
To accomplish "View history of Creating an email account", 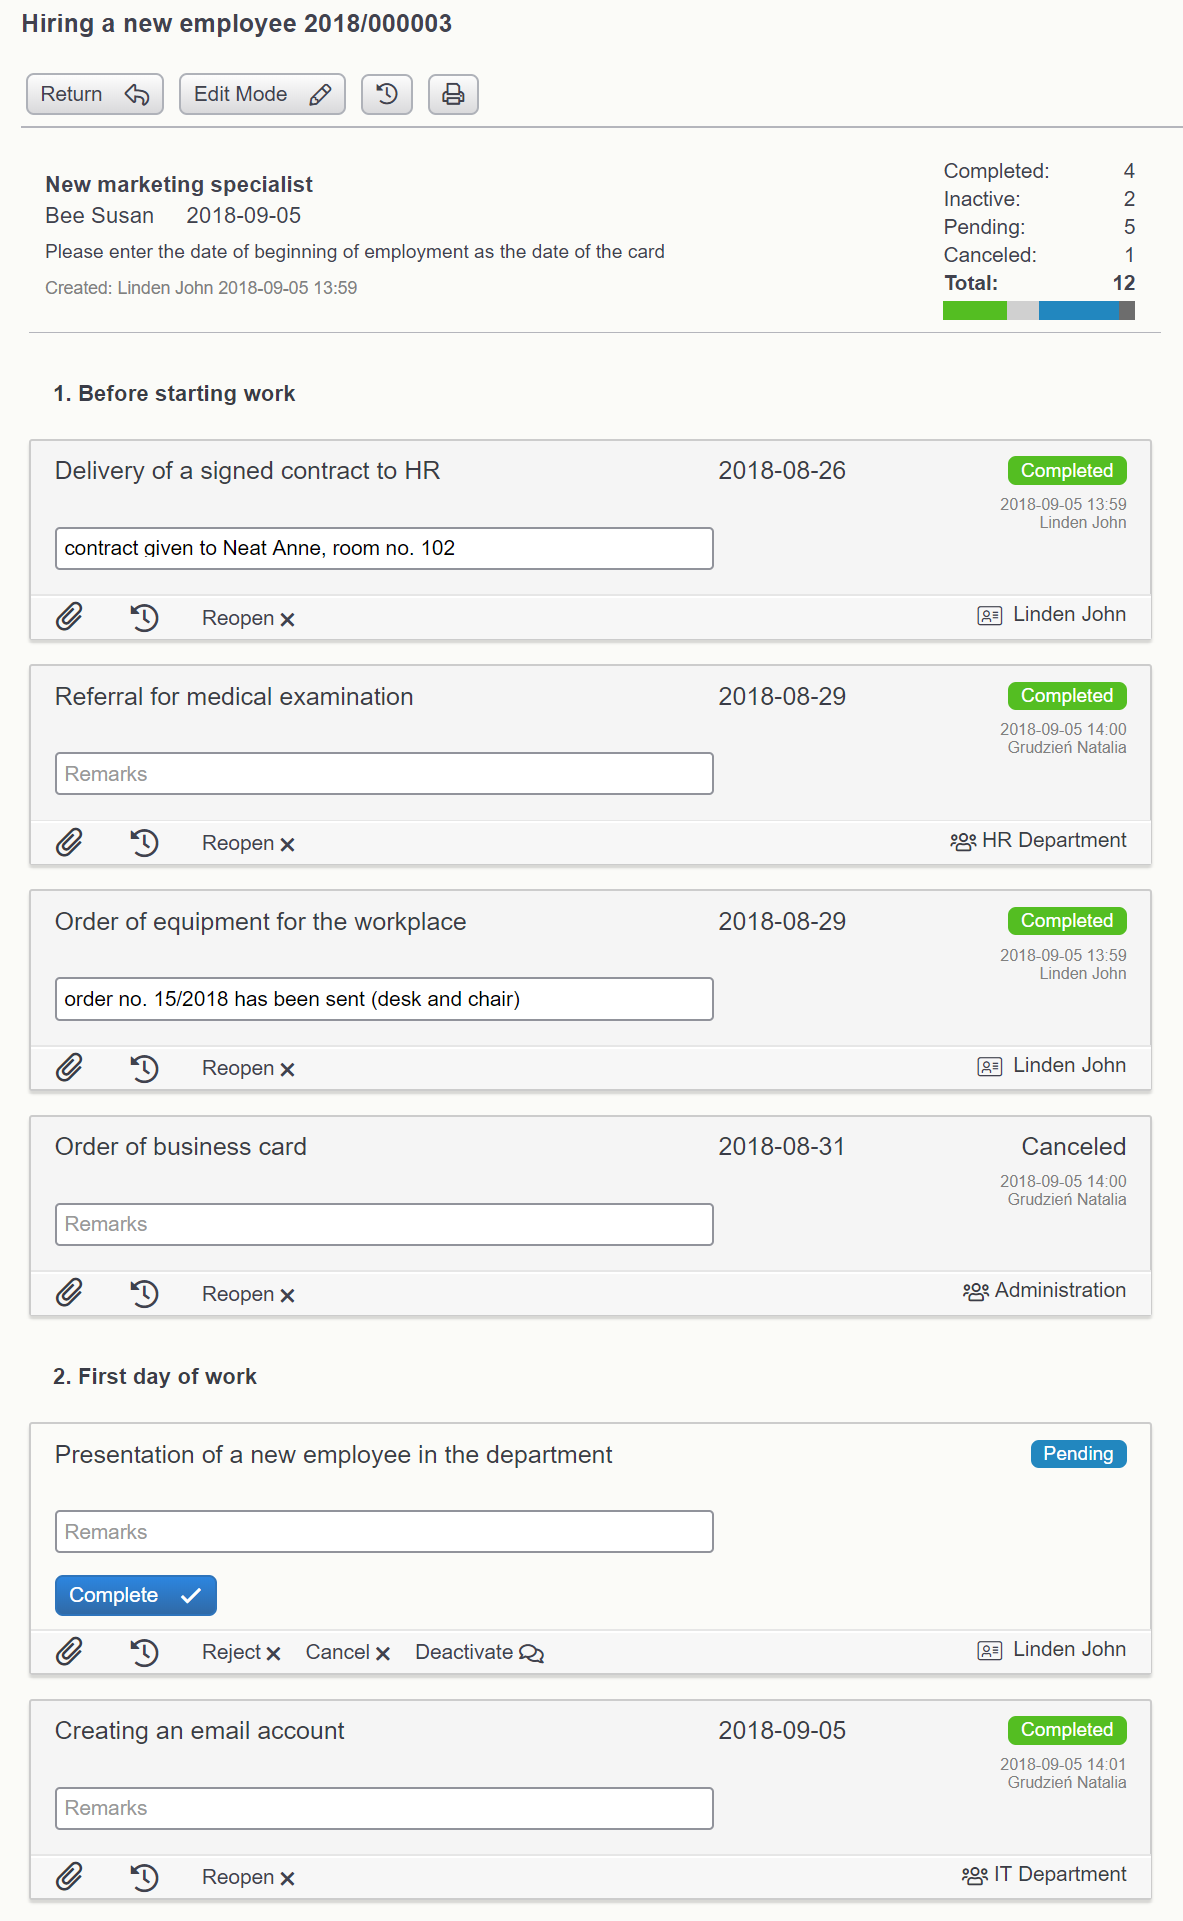I will point(145,1877).
